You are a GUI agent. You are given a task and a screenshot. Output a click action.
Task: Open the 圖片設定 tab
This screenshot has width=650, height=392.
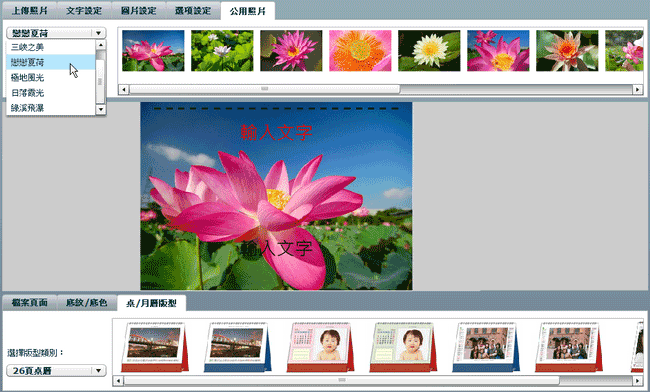pos(138,10)
